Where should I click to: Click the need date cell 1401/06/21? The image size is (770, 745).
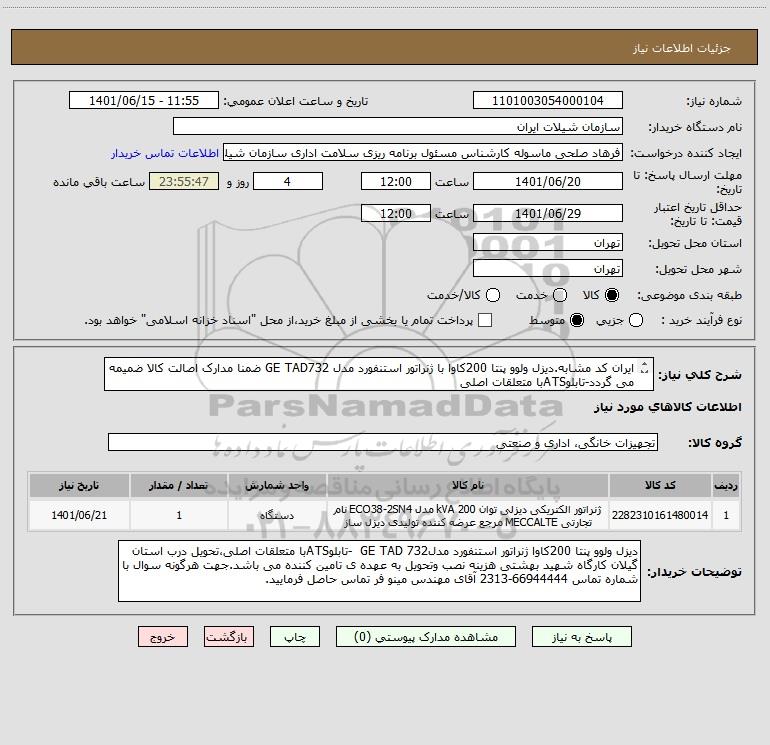pyautogui.click(x=79, y=515)
